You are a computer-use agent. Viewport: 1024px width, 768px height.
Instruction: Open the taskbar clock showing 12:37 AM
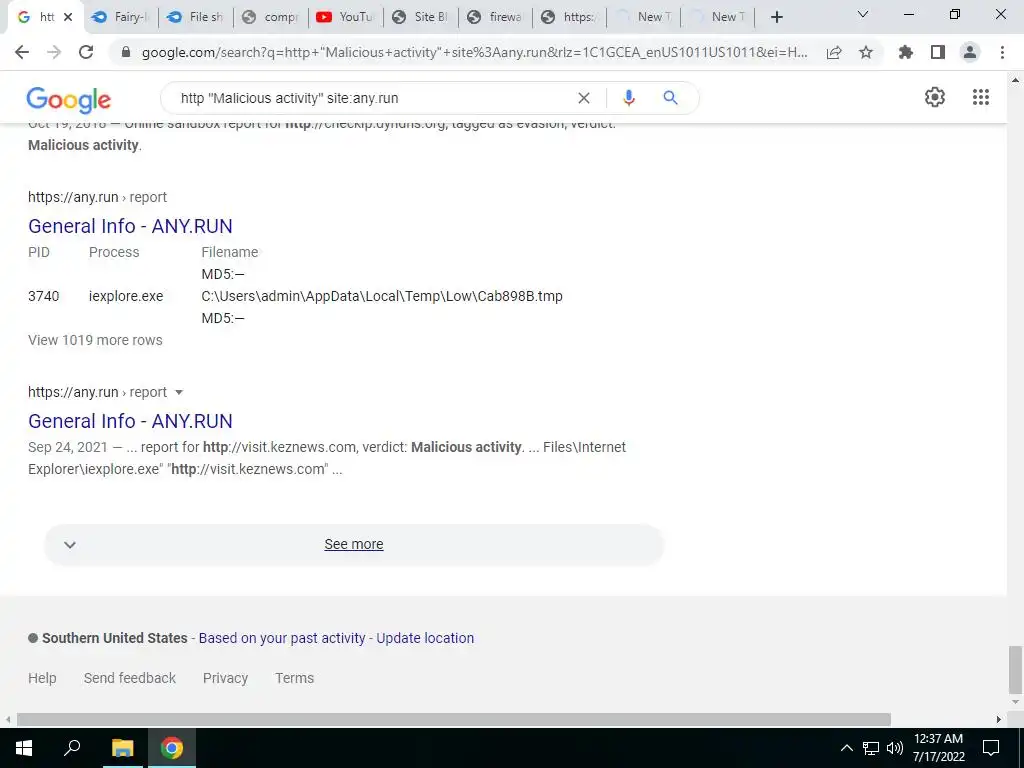tap(938, 748)
